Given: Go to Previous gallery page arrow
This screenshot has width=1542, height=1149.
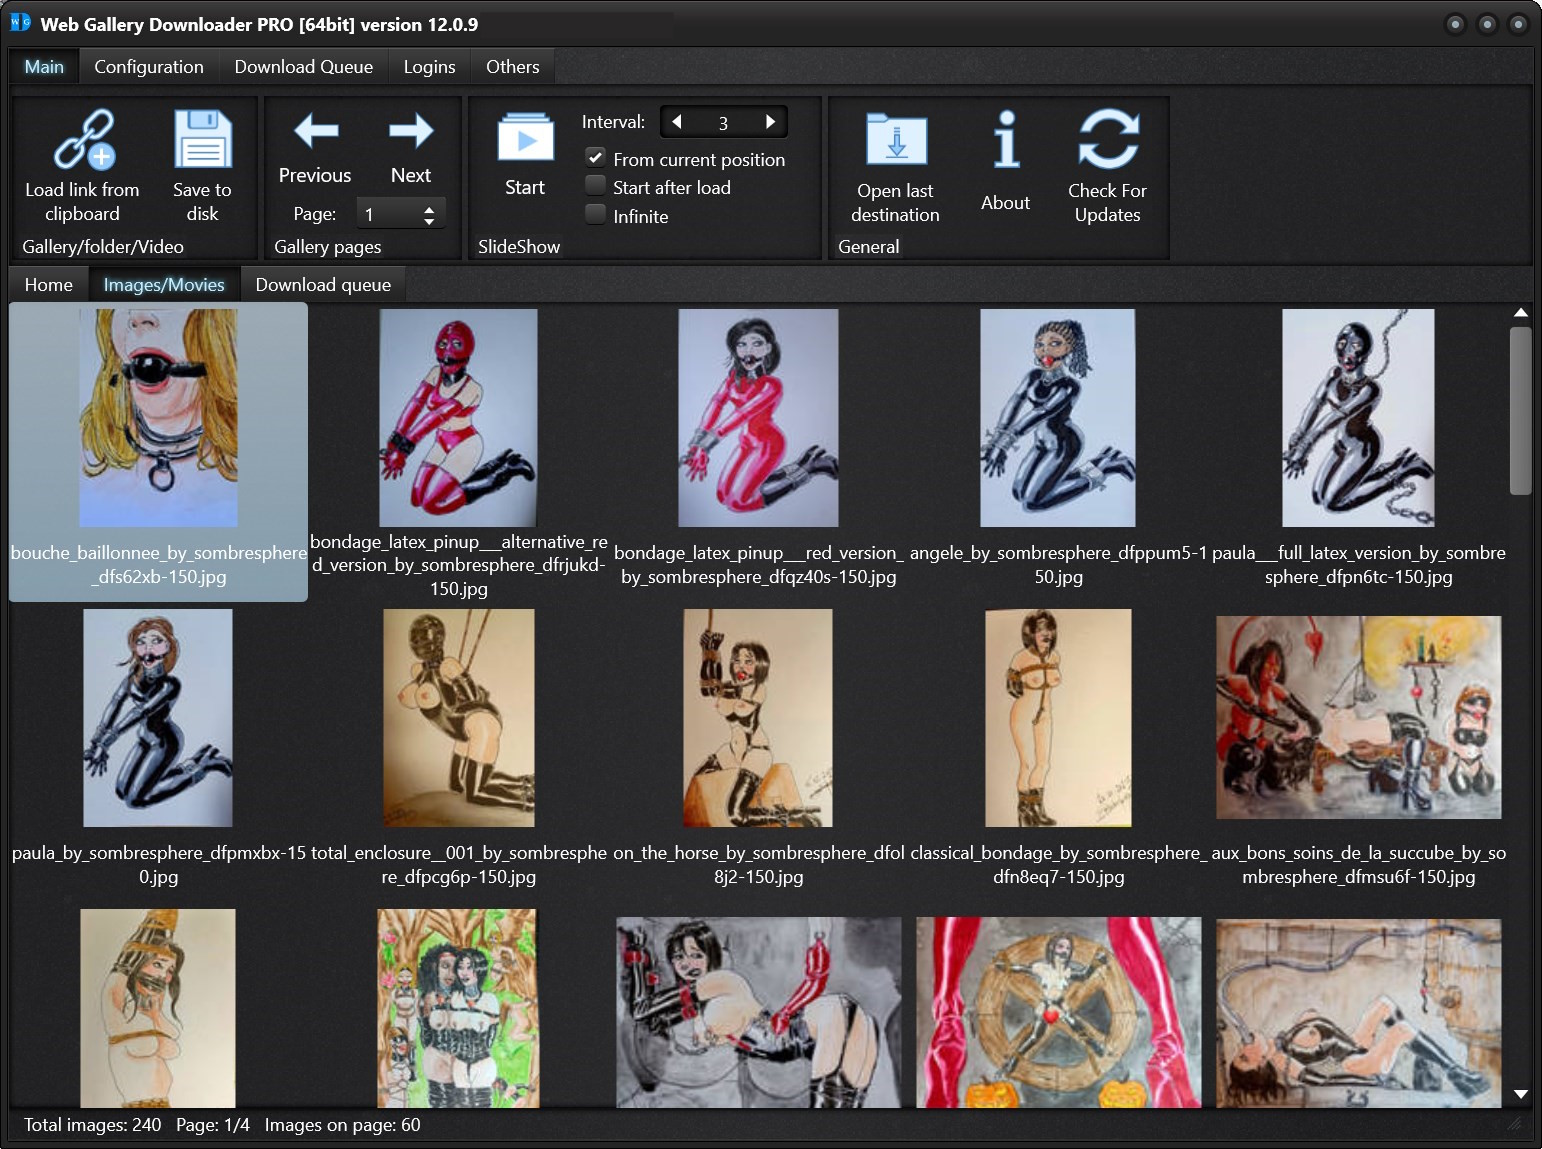Looking at the screenshot, I should (316, 131).
